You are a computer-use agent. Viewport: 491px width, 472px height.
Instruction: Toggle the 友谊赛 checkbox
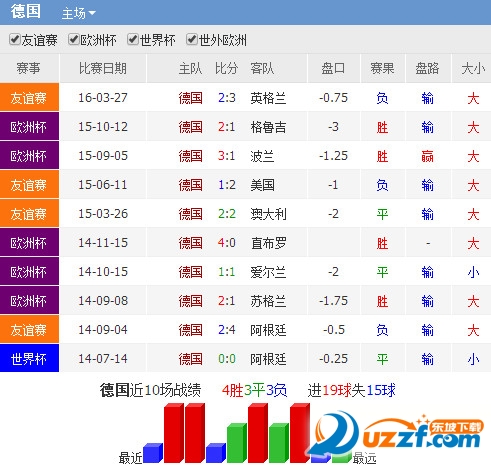coord(15,39)
